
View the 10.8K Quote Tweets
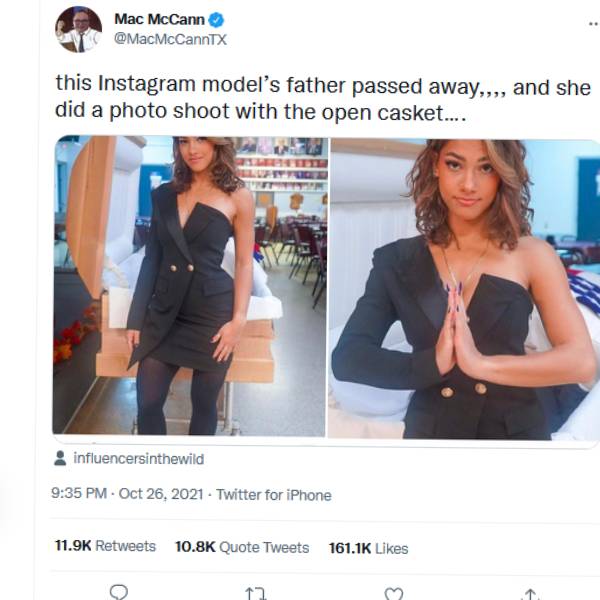[241, 547]
